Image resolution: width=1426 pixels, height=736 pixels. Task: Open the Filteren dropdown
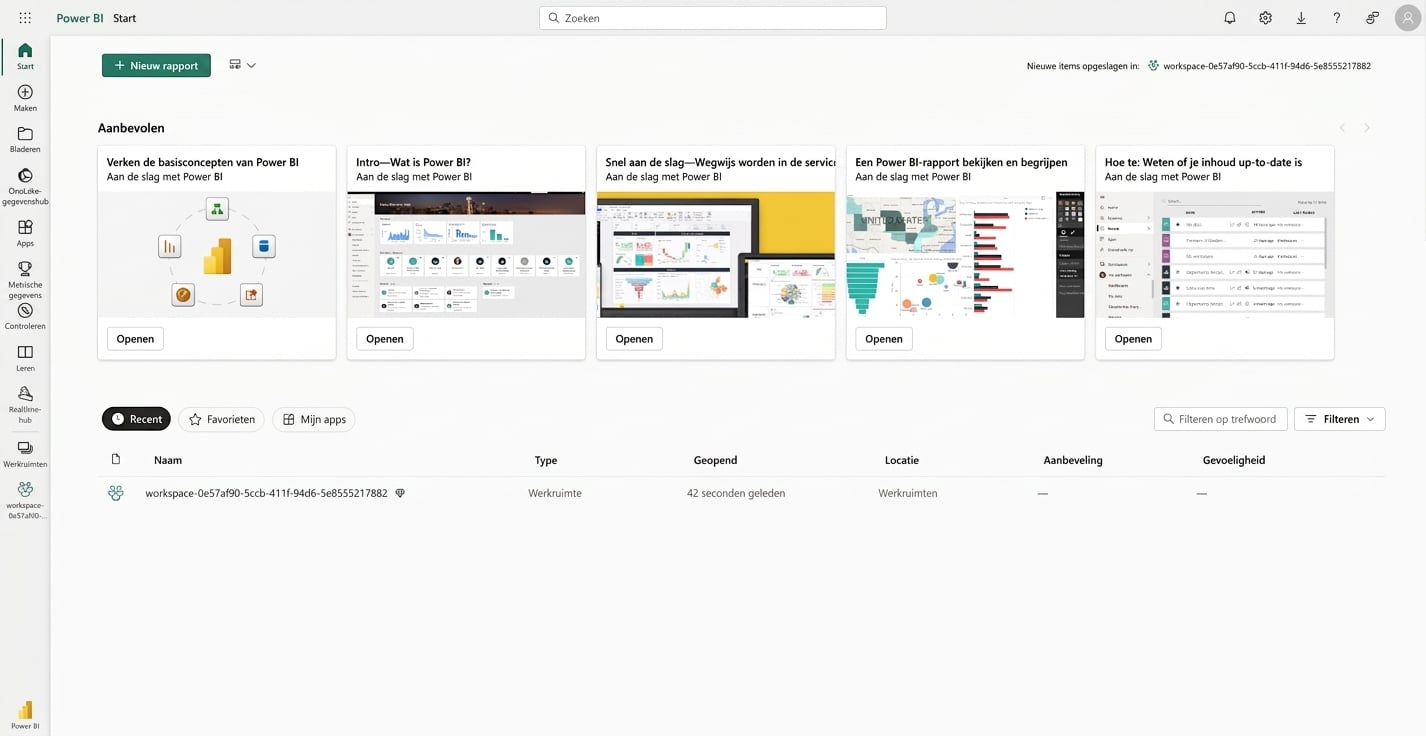pos(1339,419)
